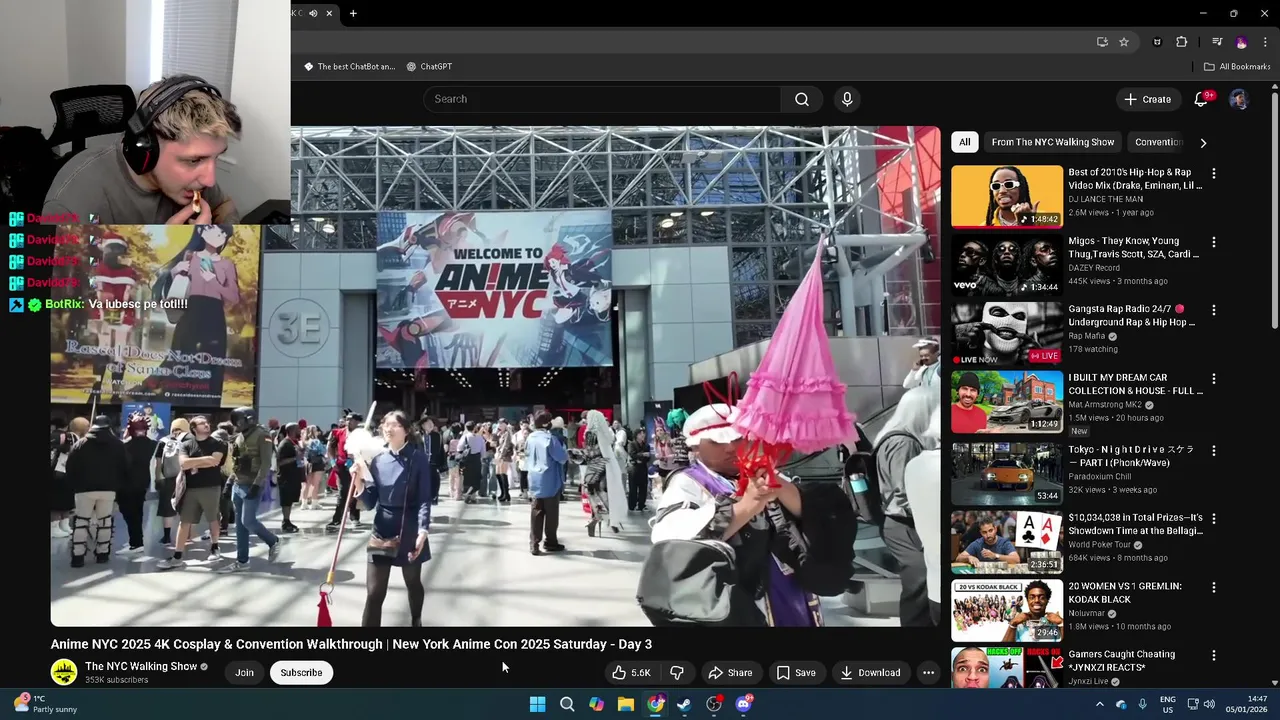Open Migos They Know mix thumbnail

pyautogui.click(x=1007, y=265)
